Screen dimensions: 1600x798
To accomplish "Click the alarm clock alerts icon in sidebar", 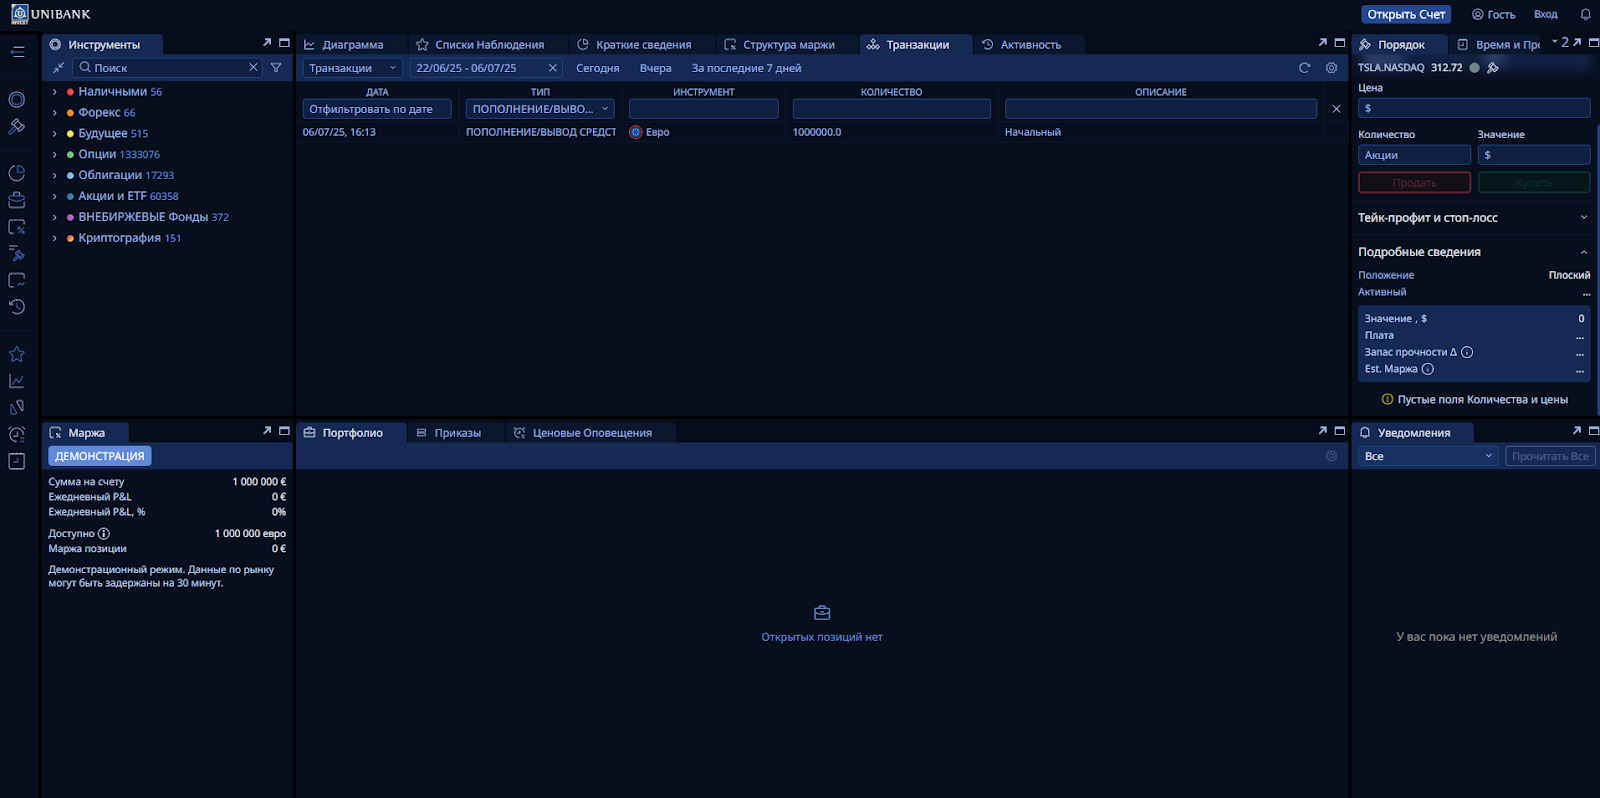I will pos(17,434).
